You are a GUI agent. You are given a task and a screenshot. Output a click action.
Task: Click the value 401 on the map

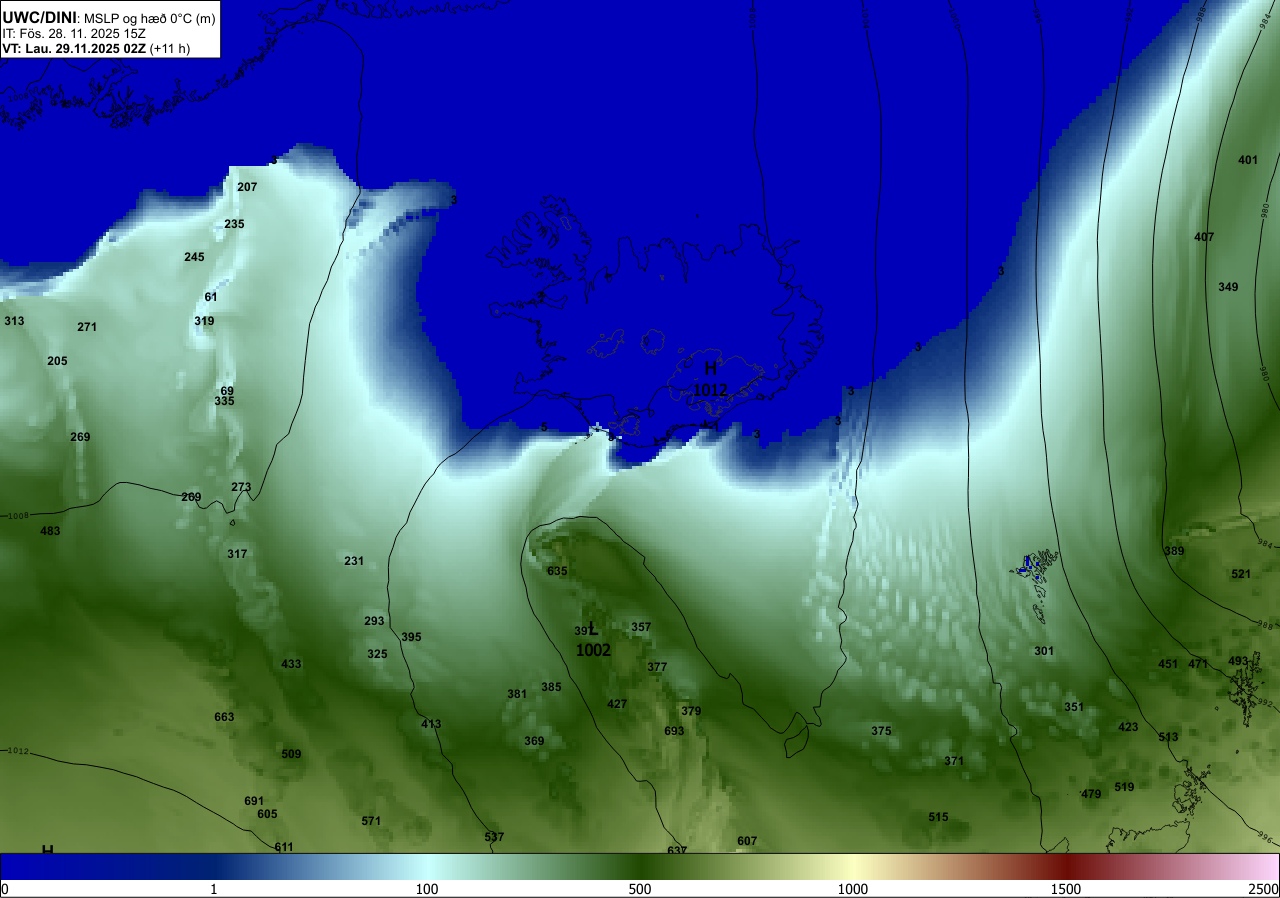(x=1248, y=160)
